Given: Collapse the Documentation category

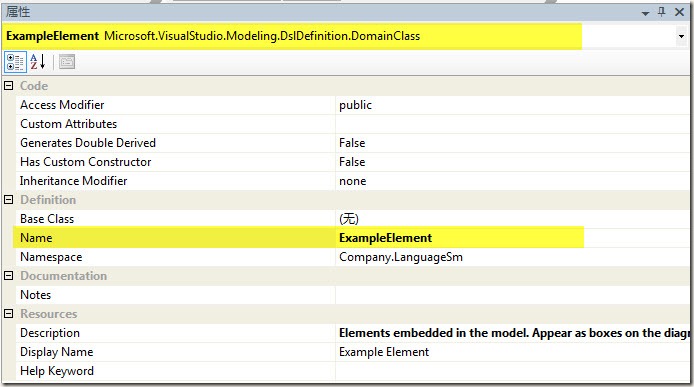Looking at the screenshot, I should (x=8, y=275).
